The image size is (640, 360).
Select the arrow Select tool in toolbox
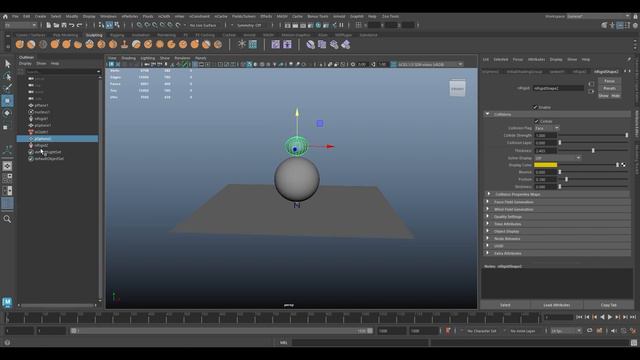pos(7,64)
